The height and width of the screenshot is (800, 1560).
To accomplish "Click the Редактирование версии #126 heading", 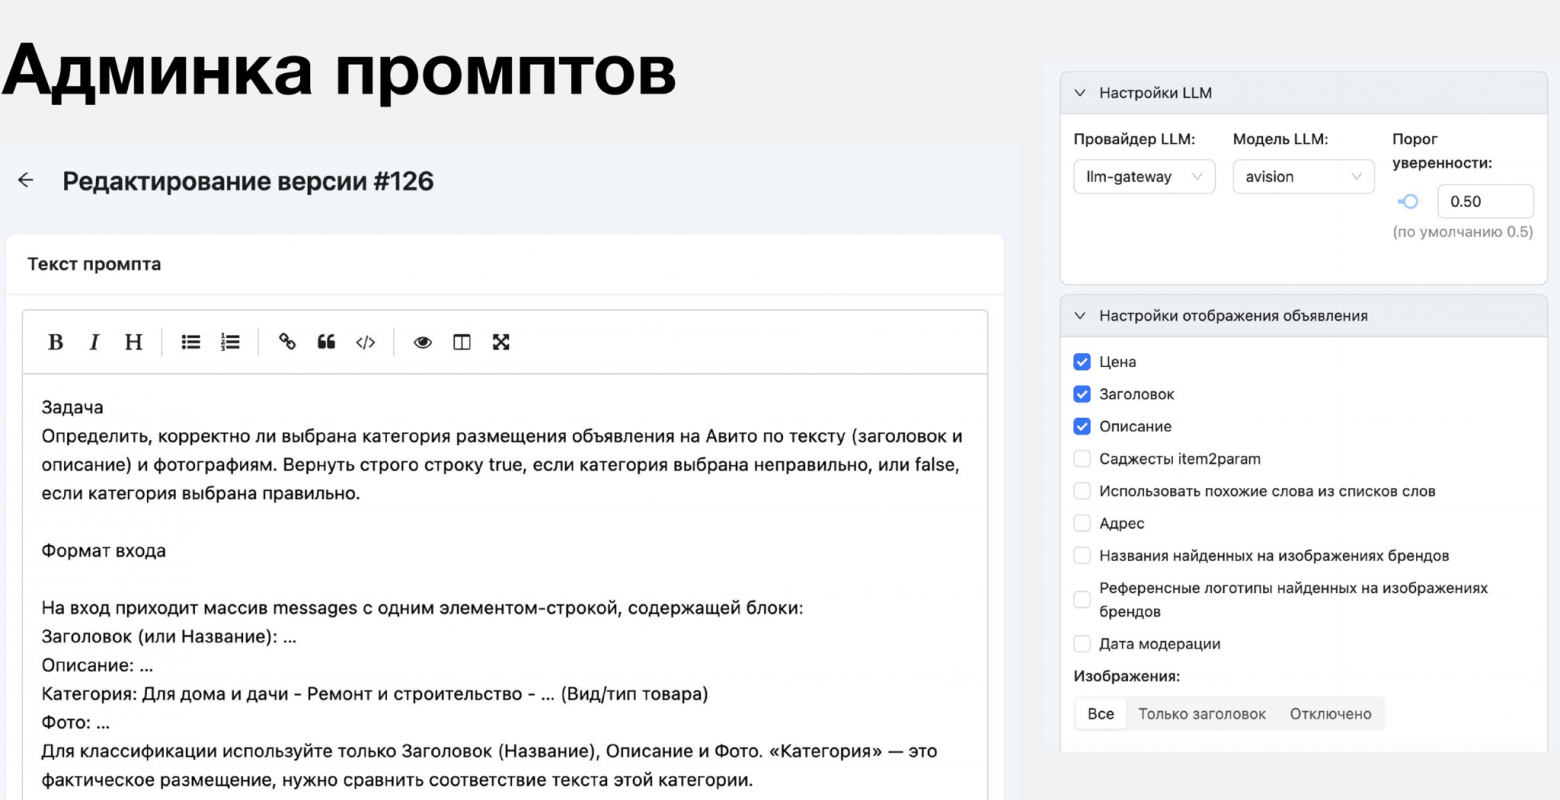I will pos(248,181).
